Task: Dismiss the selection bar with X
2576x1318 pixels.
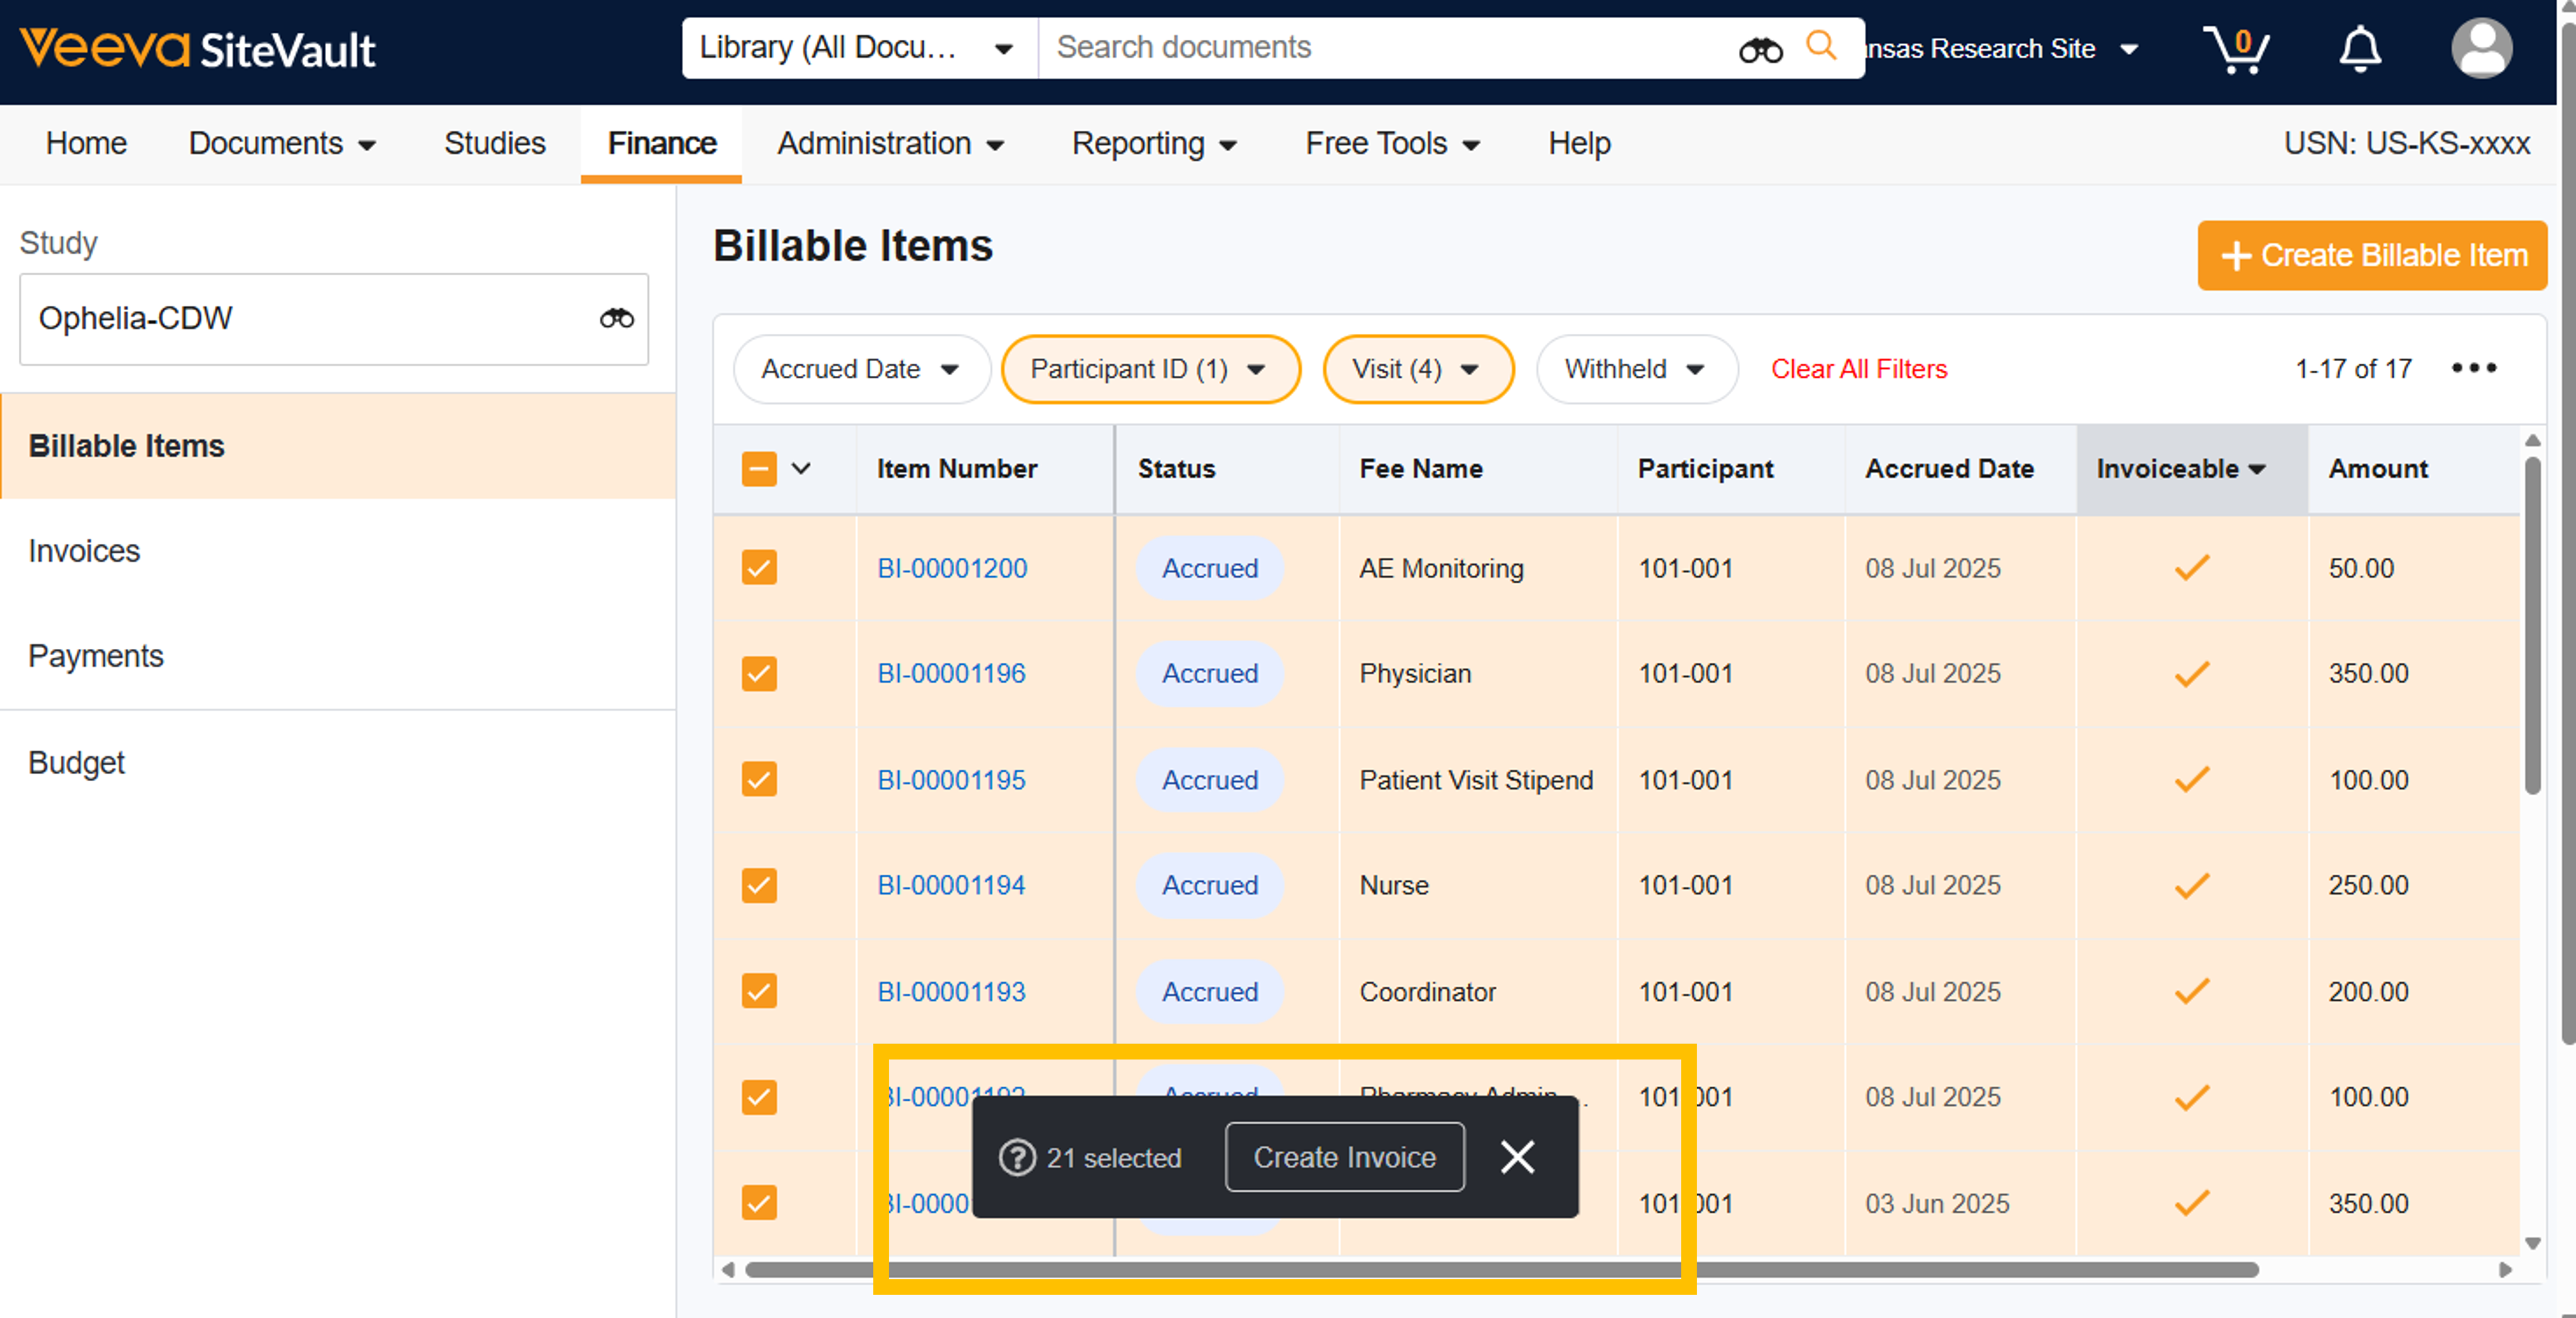Action: [1517, 1157]
